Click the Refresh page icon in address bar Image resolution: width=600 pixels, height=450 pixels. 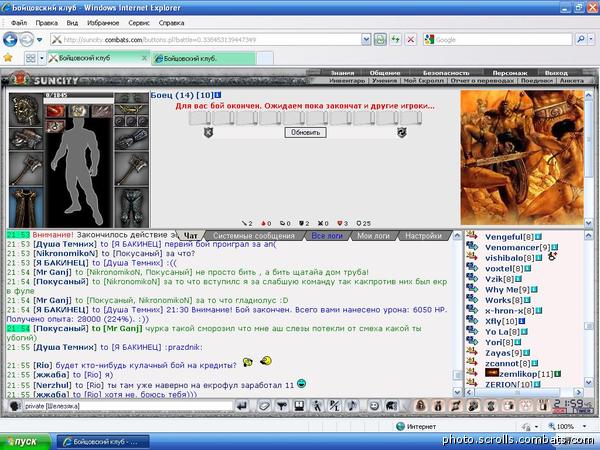pyautogui.click(x=395, y=39)
